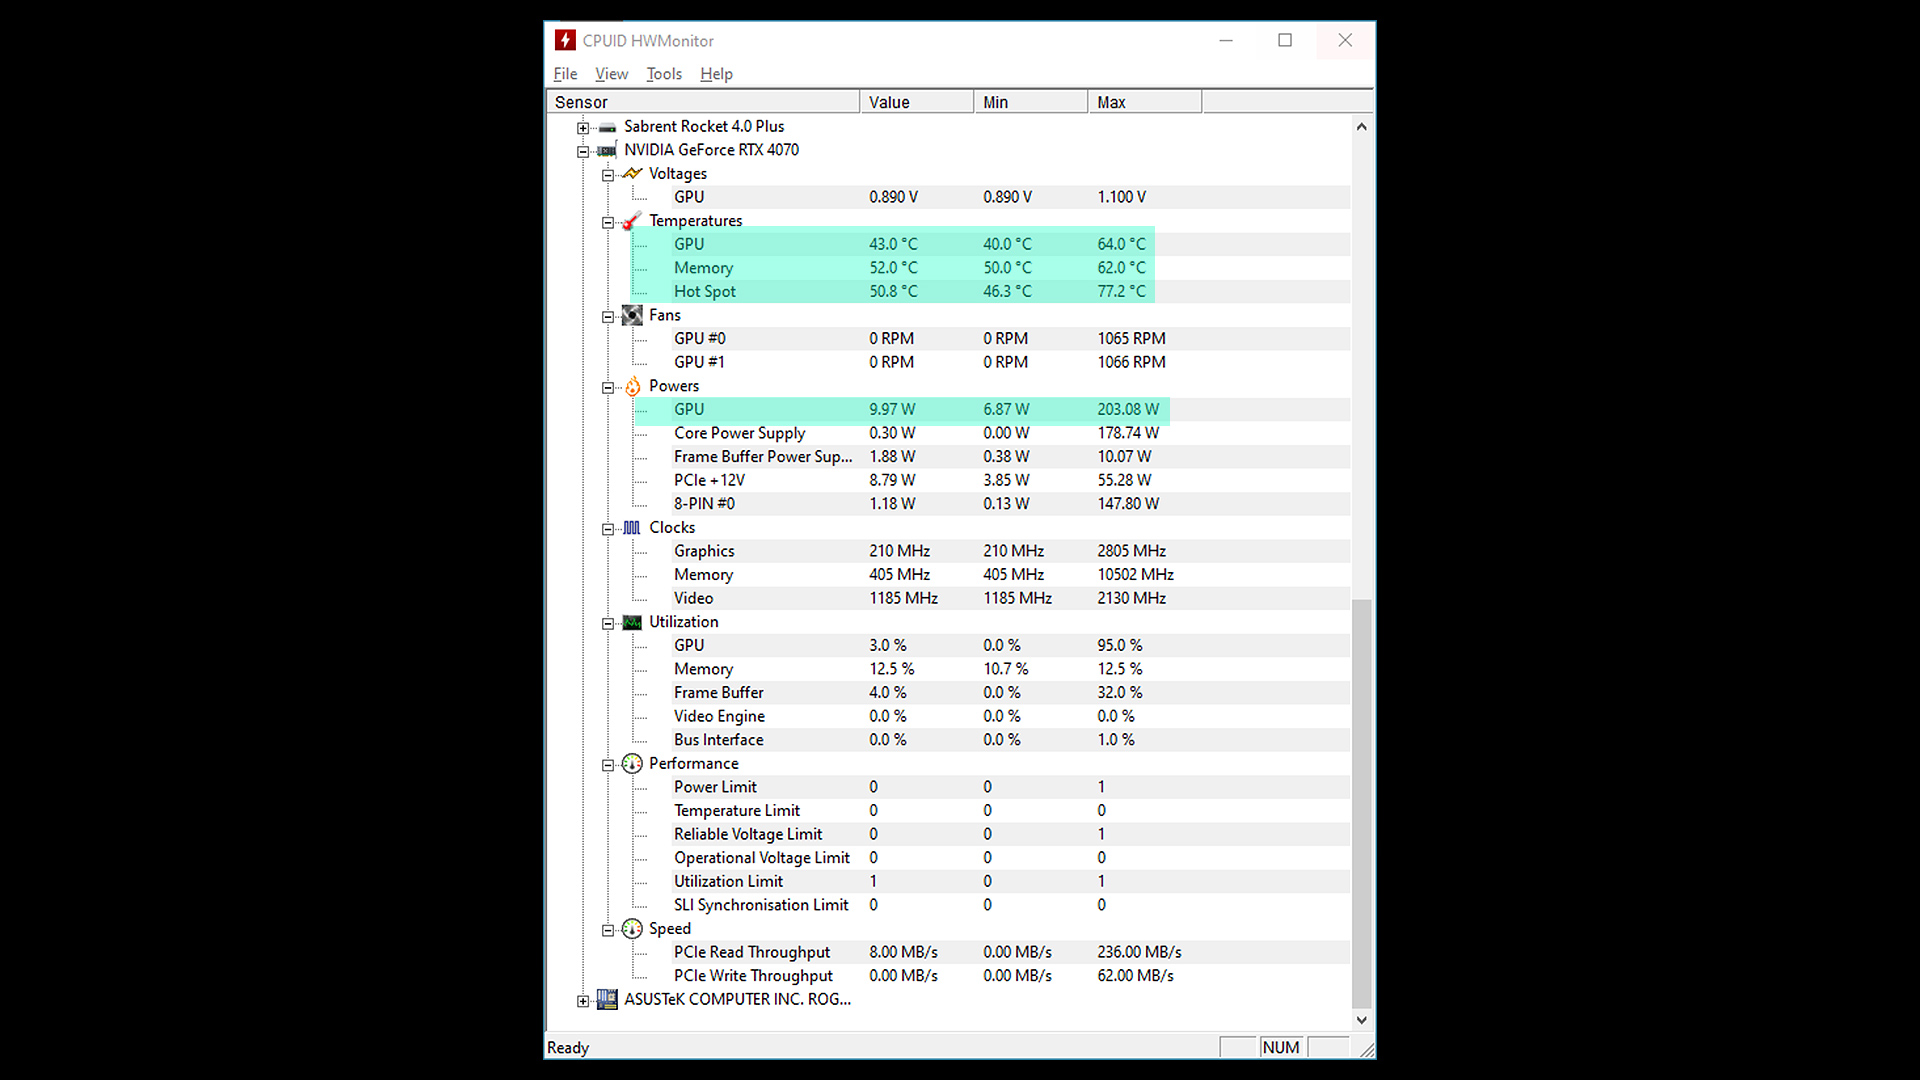
Task: Click the NVIDIA GeForce RTX 4070 GPU icon
Action: pyautogui.click(x=607, y=151)
